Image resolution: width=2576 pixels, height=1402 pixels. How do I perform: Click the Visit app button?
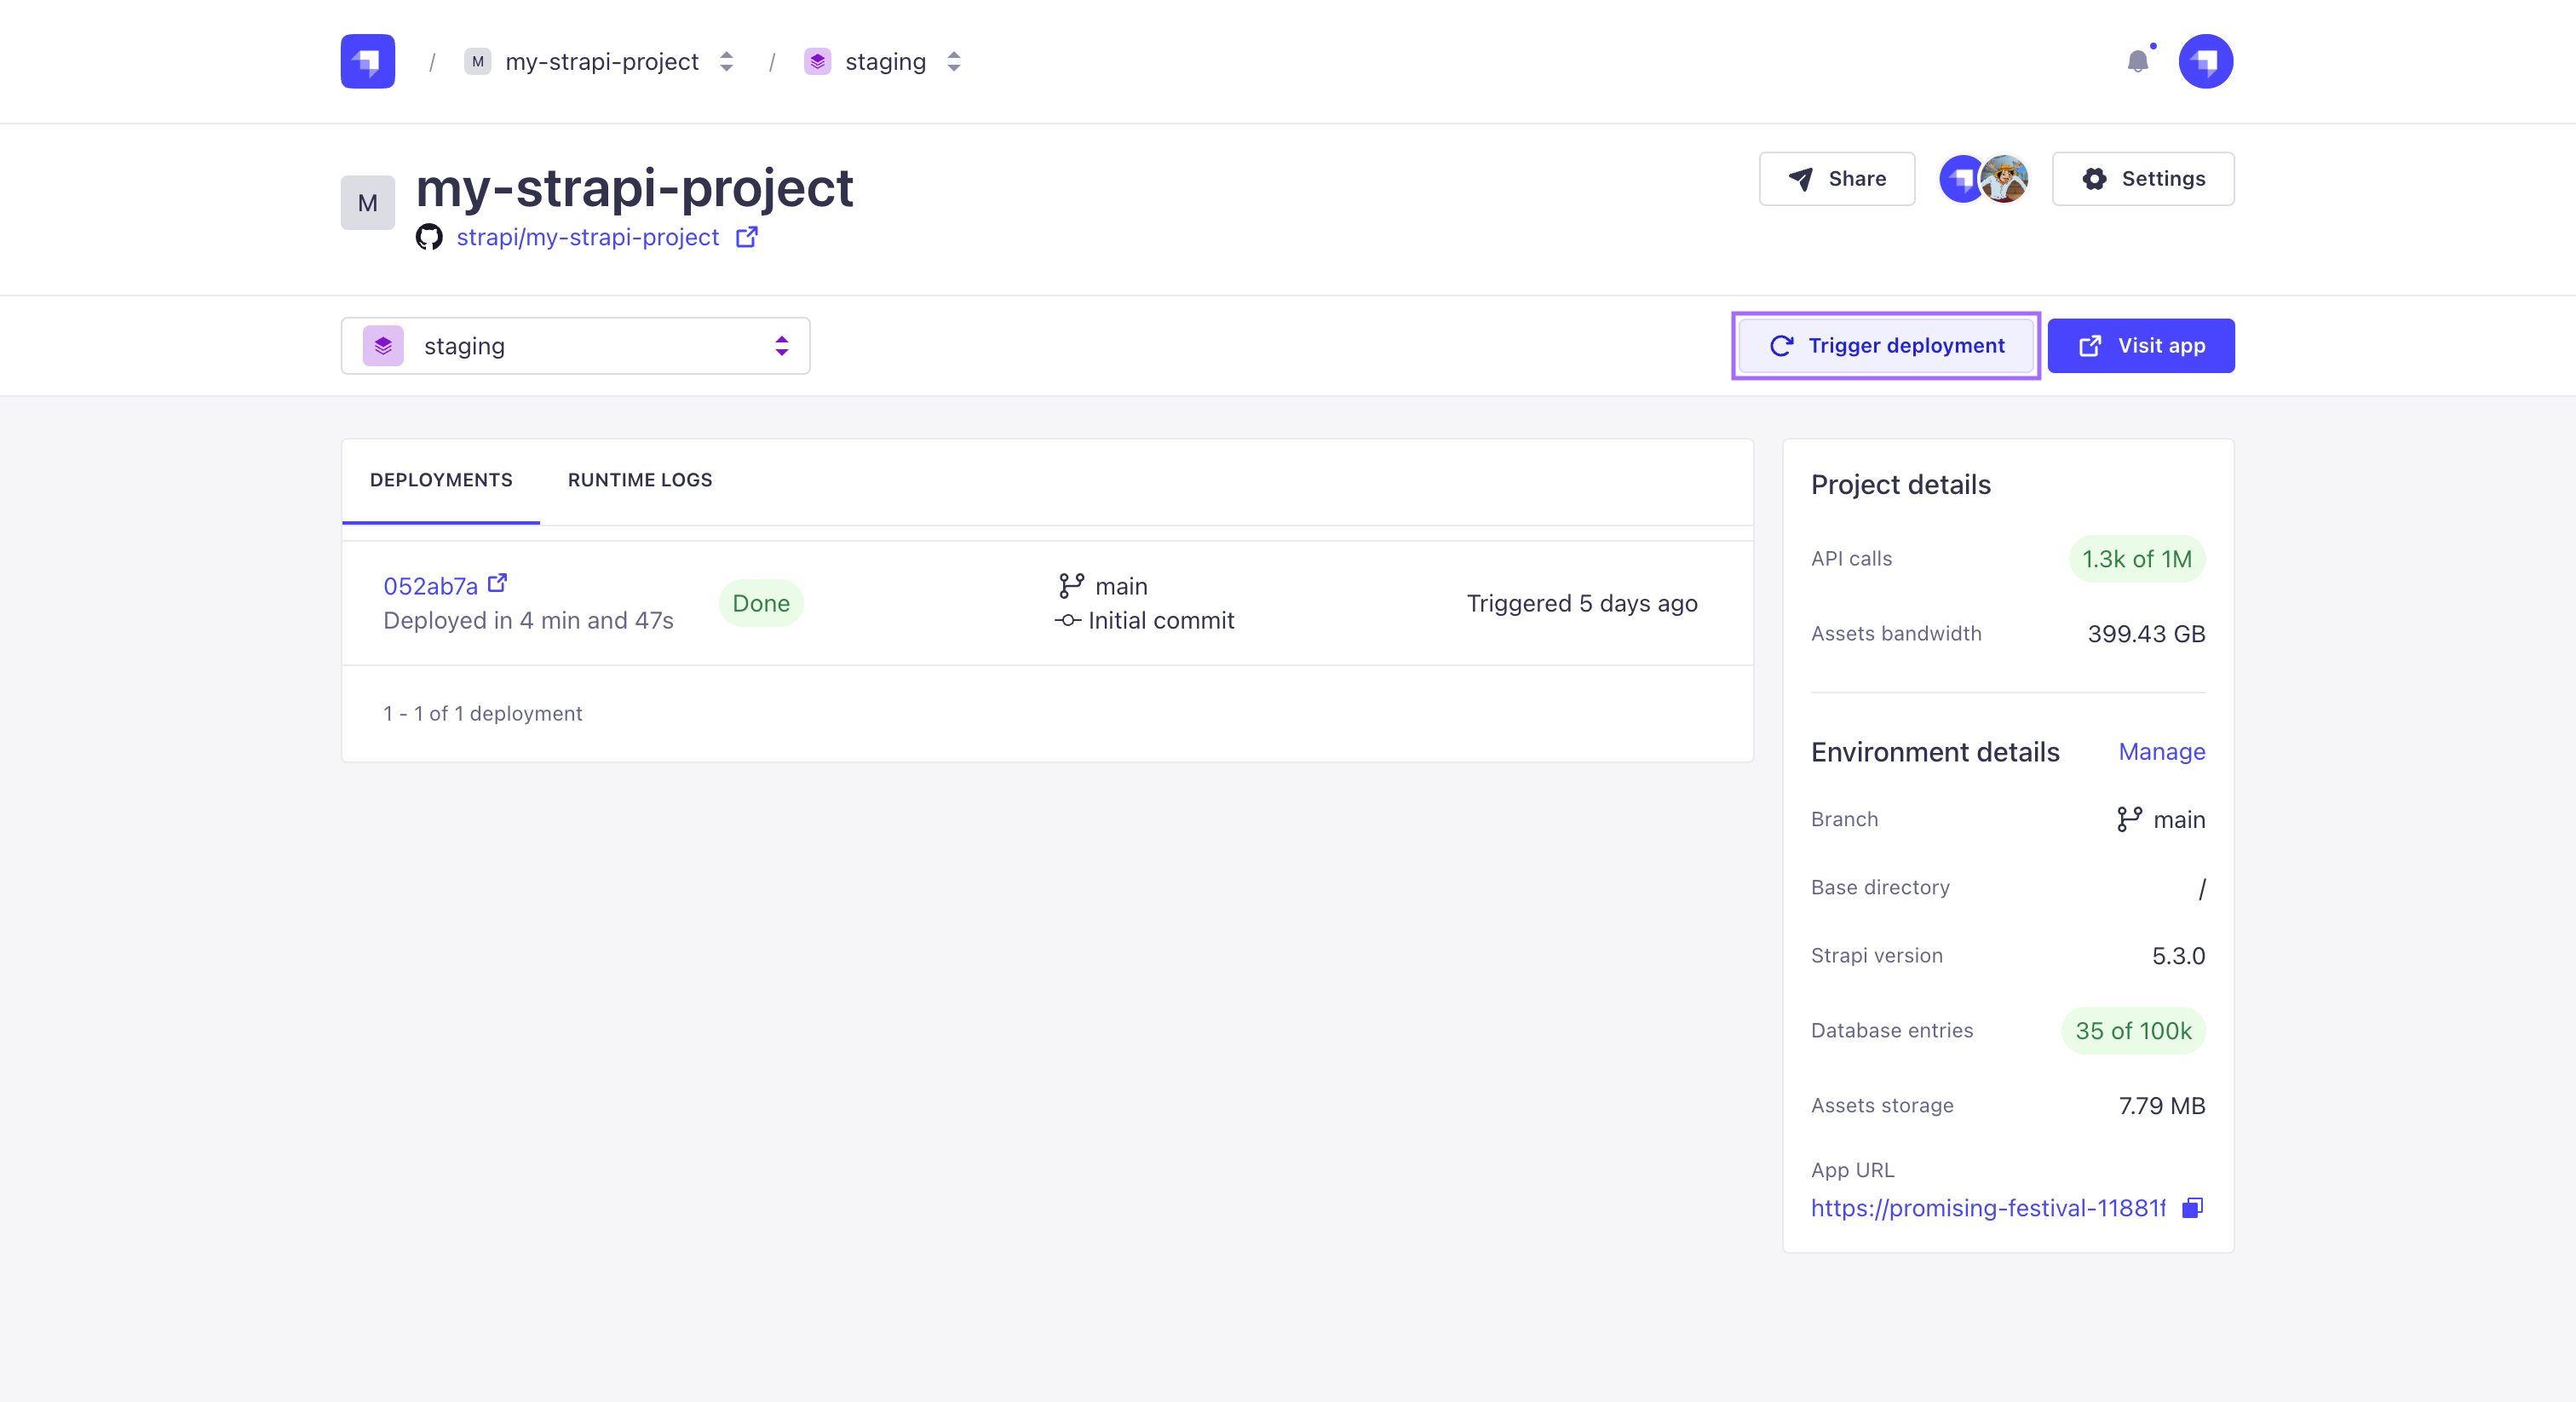(x=2140, y=346)
